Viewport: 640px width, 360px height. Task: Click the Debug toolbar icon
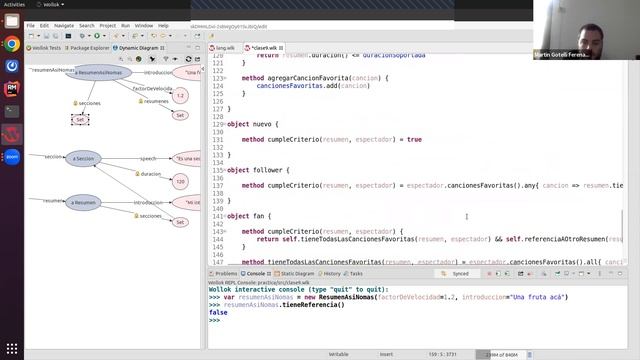[x=82, y=36]
